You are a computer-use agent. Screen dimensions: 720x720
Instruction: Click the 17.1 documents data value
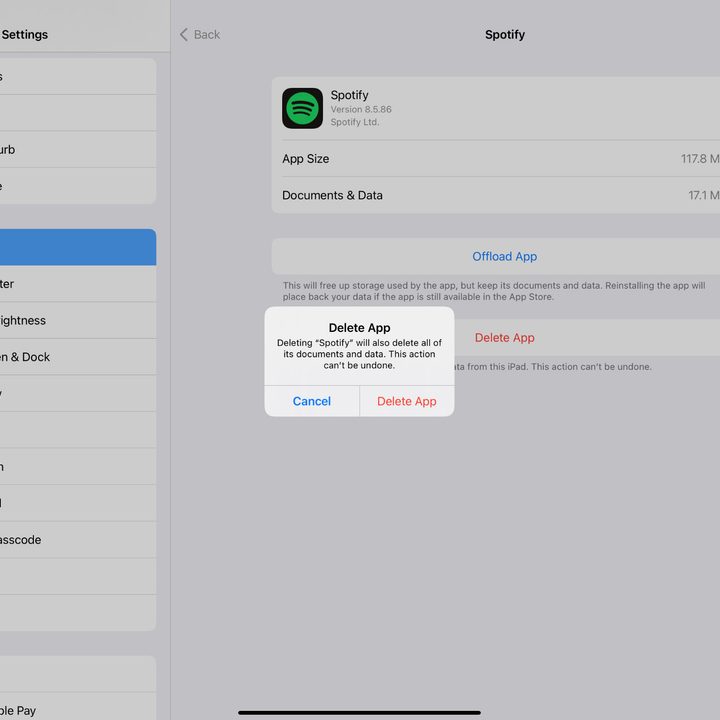(703, 195)
